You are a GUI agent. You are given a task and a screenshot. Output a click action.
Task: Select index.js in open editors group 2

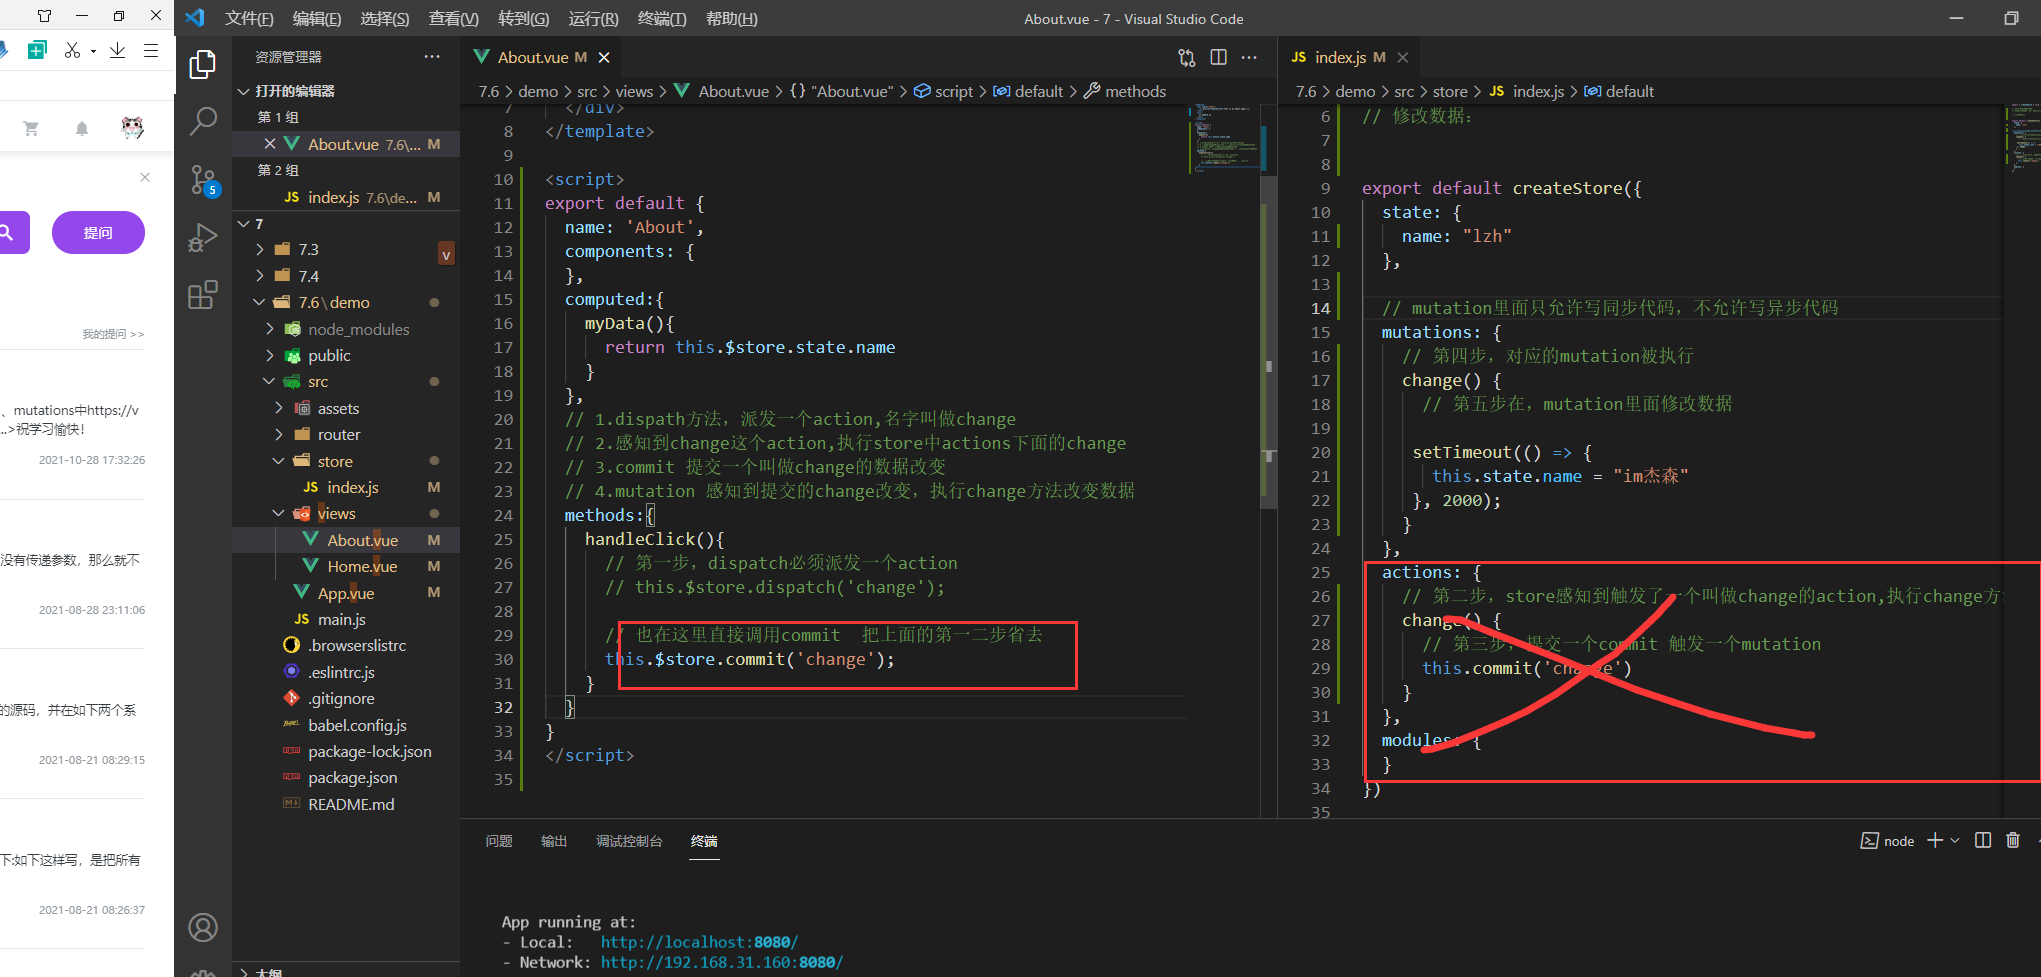pyautogui.click(x=346, y=197)
